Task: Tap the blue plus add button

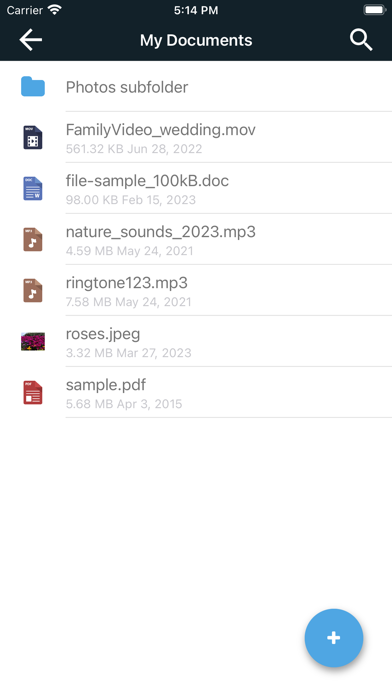Action: click(334, 638)
